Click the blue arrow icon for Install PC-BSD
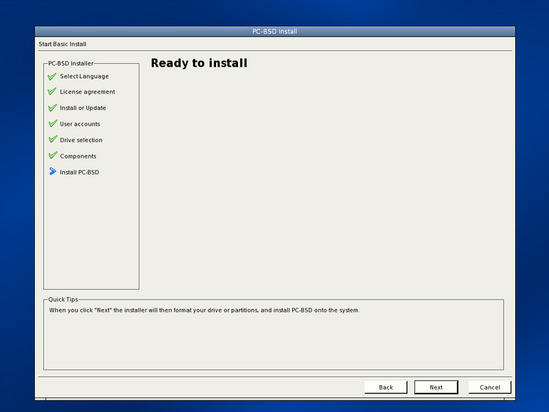 (x=53, y=171)
